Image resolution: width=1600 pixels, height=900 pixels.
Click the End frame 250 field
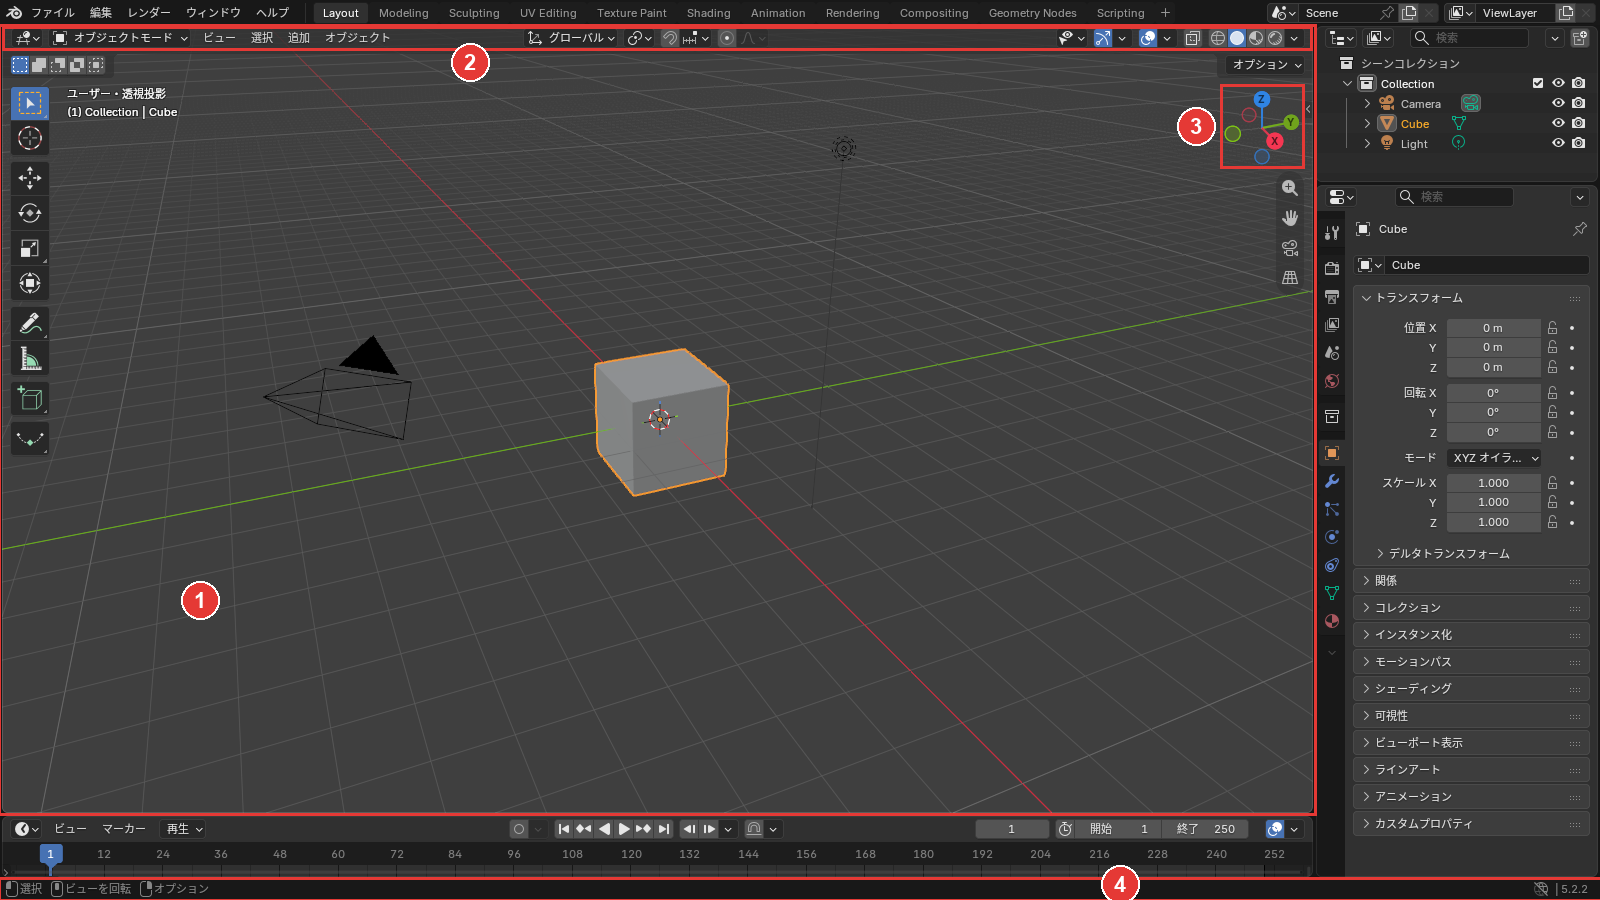tap(1206, 829)
